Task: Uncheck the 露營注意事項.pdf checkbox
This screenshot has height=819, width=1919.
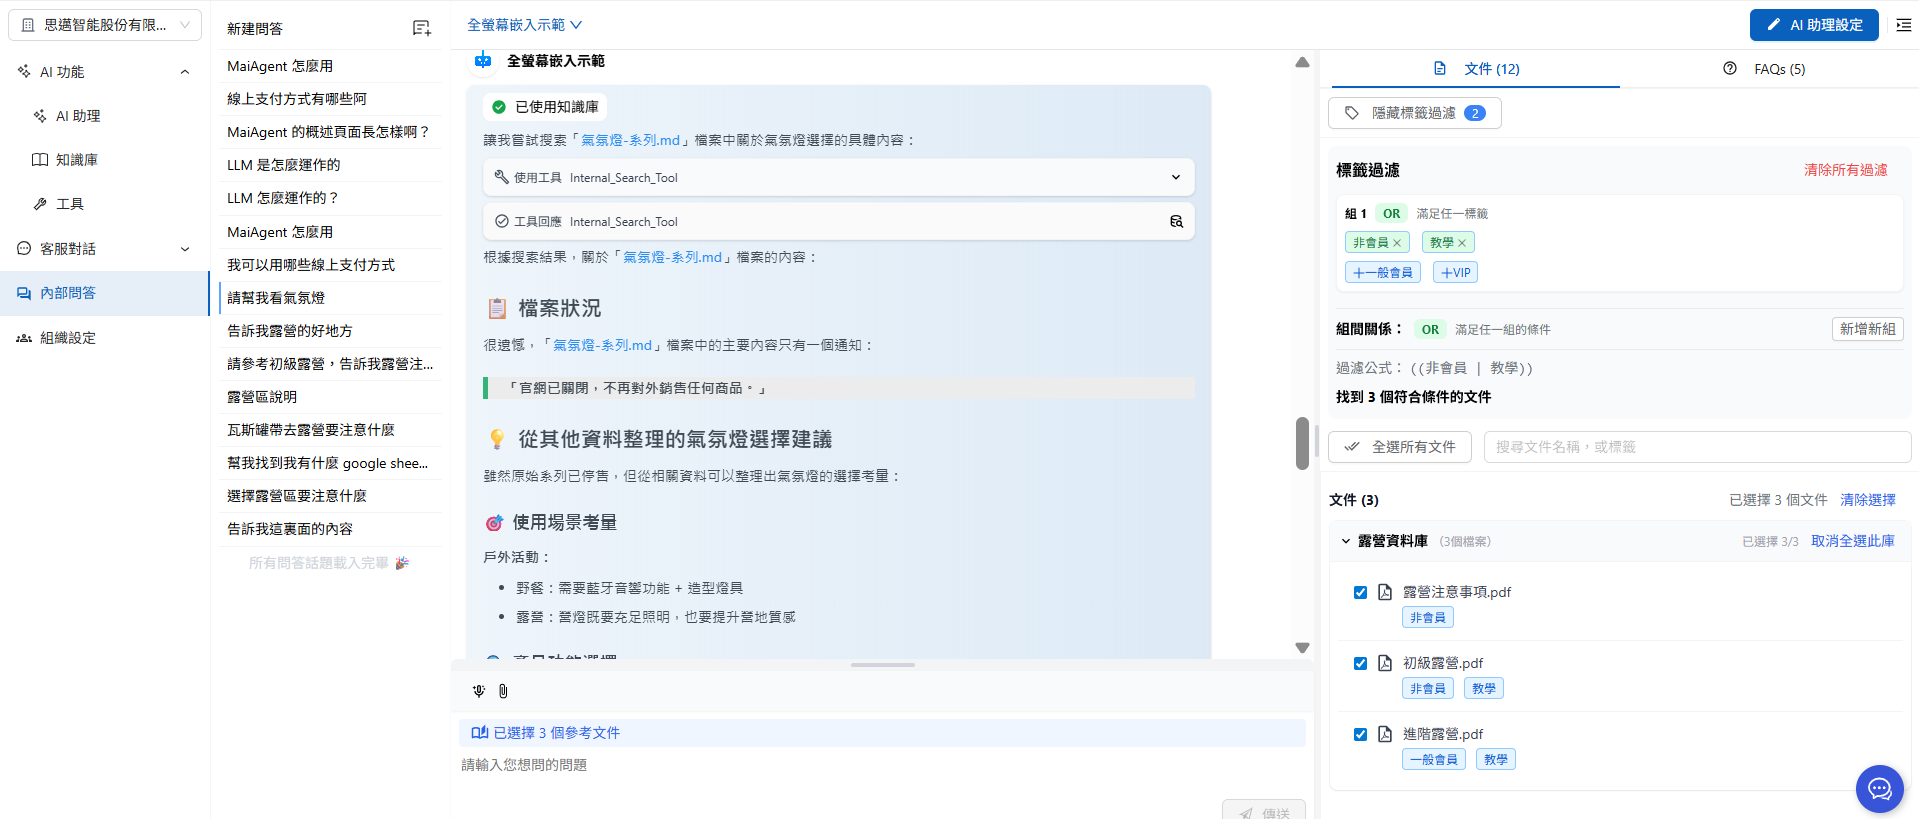Action: 1360,592
